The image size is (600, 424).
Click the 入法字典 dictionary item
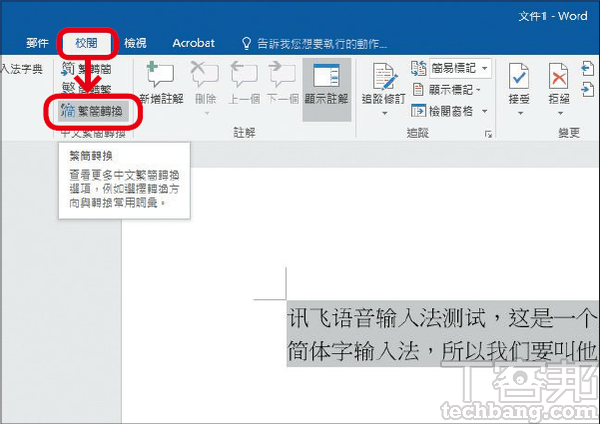click(21, 69)
